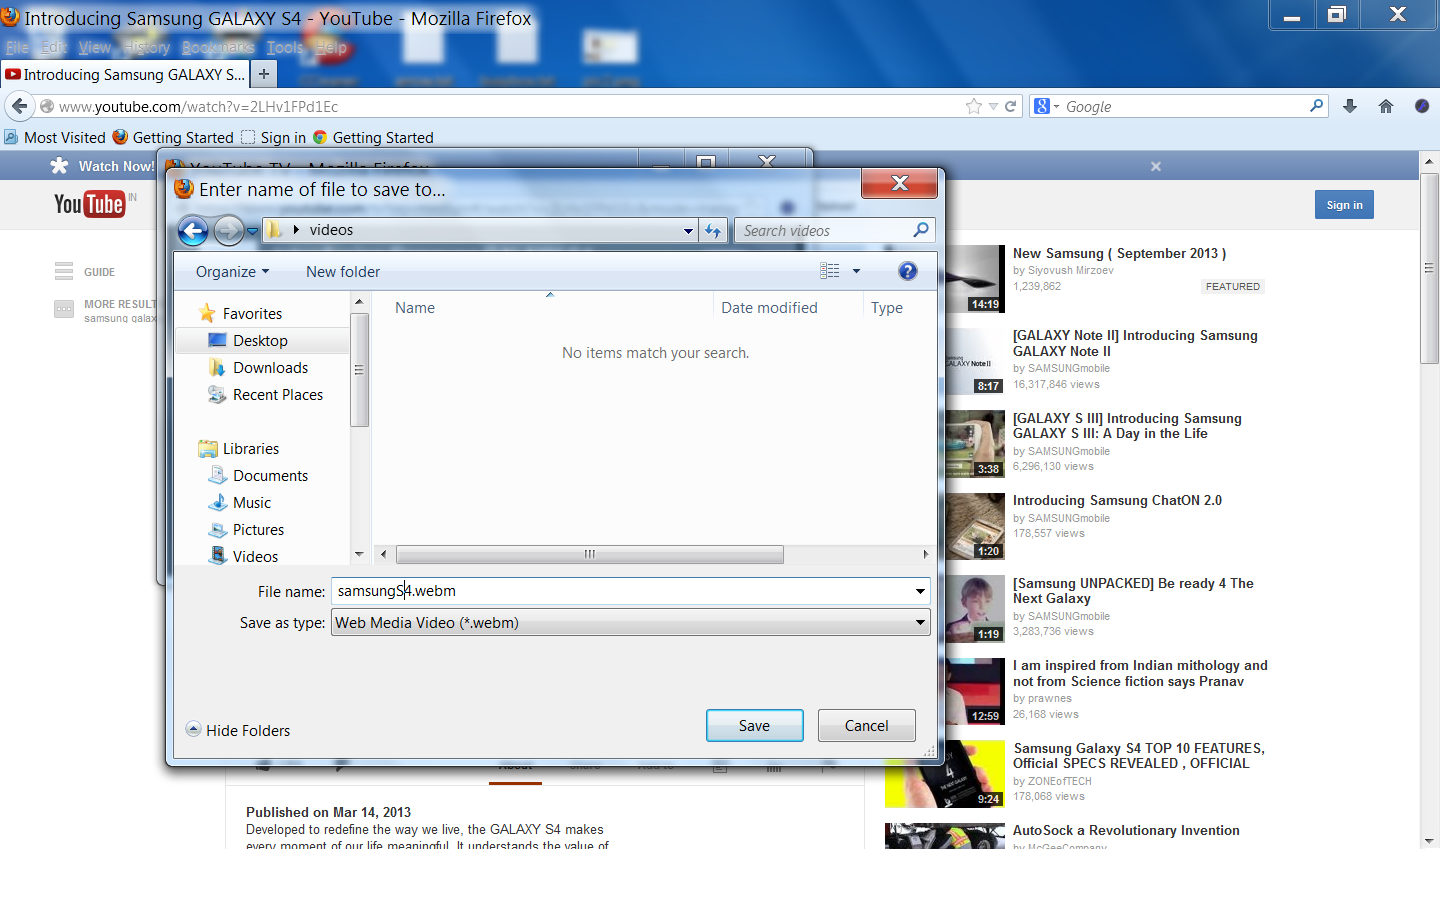Image resolution: width=1440 pixels, height=900 pixels.
Task: Collapse folders with Hide Folders
Action: point(238,730)
